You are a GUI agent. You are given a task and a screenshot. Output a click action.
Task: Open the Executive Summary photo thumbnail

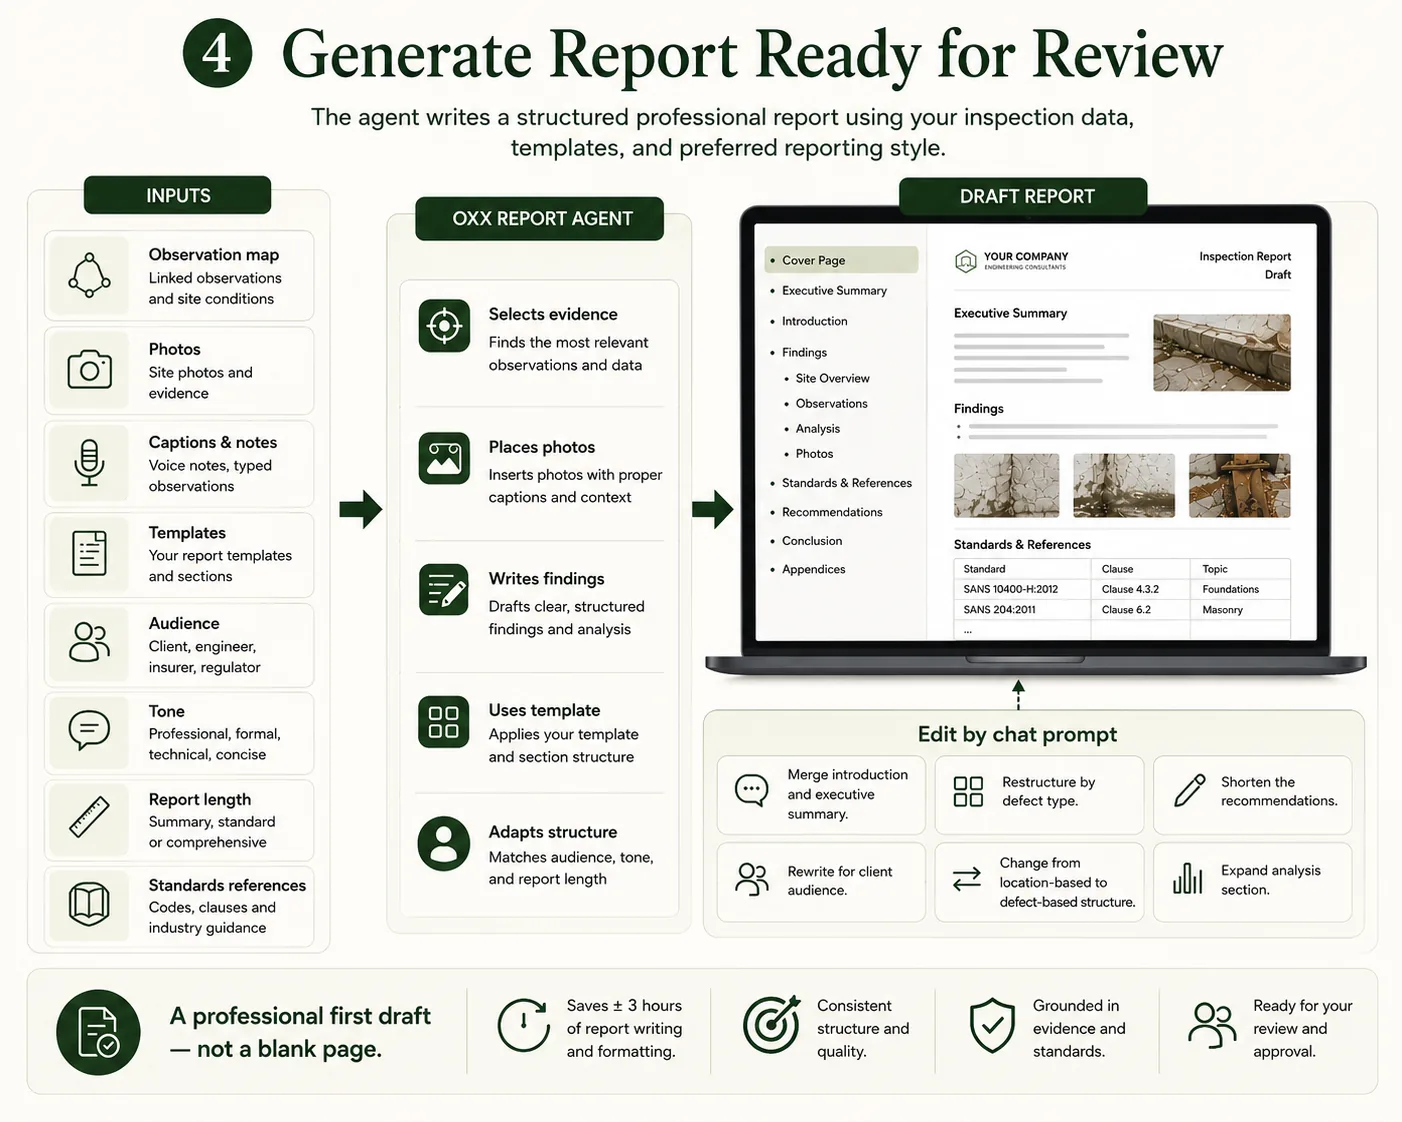(1222, 352)
